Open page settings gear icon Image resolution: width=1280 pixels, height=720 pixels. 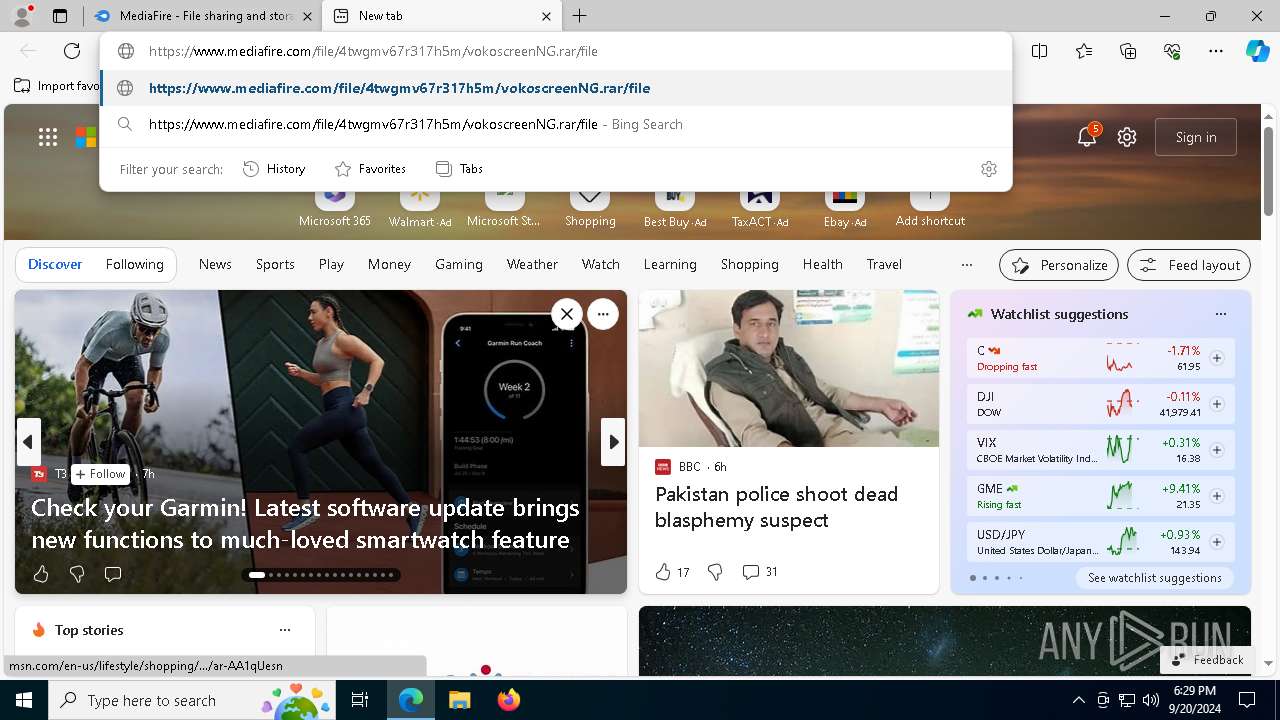tap(1127, 137)
